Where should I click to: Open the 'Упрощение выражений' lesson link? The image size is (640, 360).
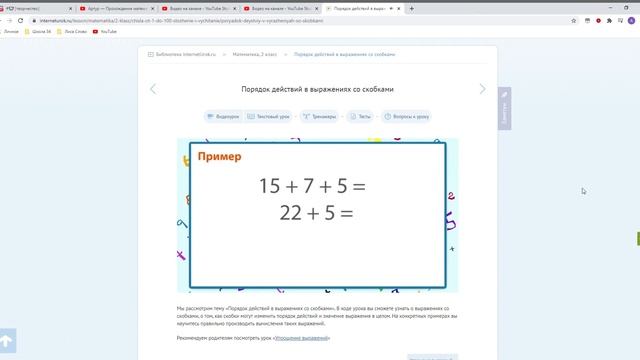302,338
